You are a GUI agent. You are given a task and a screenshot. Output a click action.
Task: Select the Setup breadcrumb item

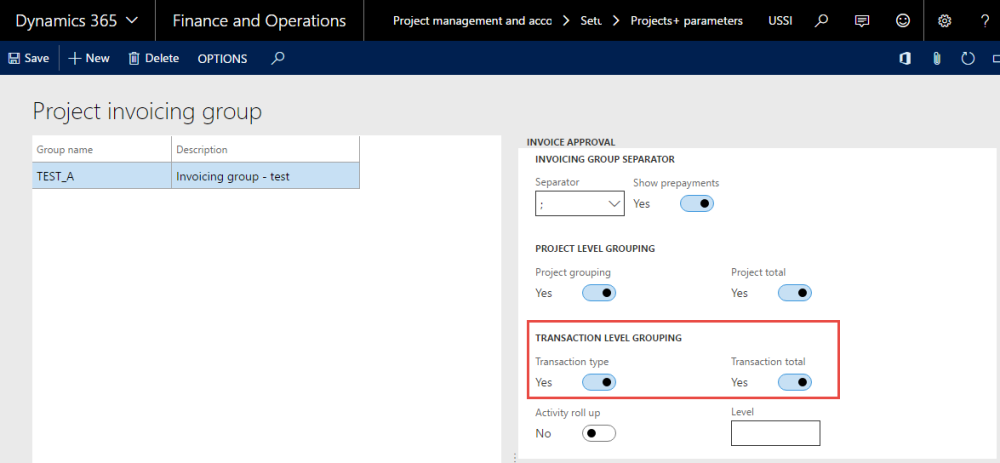click(x=591, y=20)
